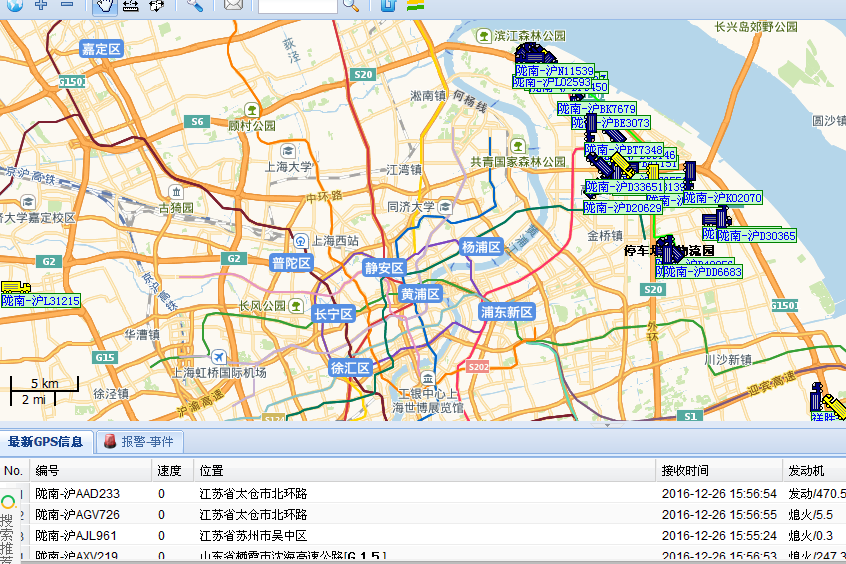
Task: Click inside the toolbar search text box
Action: click(x=297, y=6)
